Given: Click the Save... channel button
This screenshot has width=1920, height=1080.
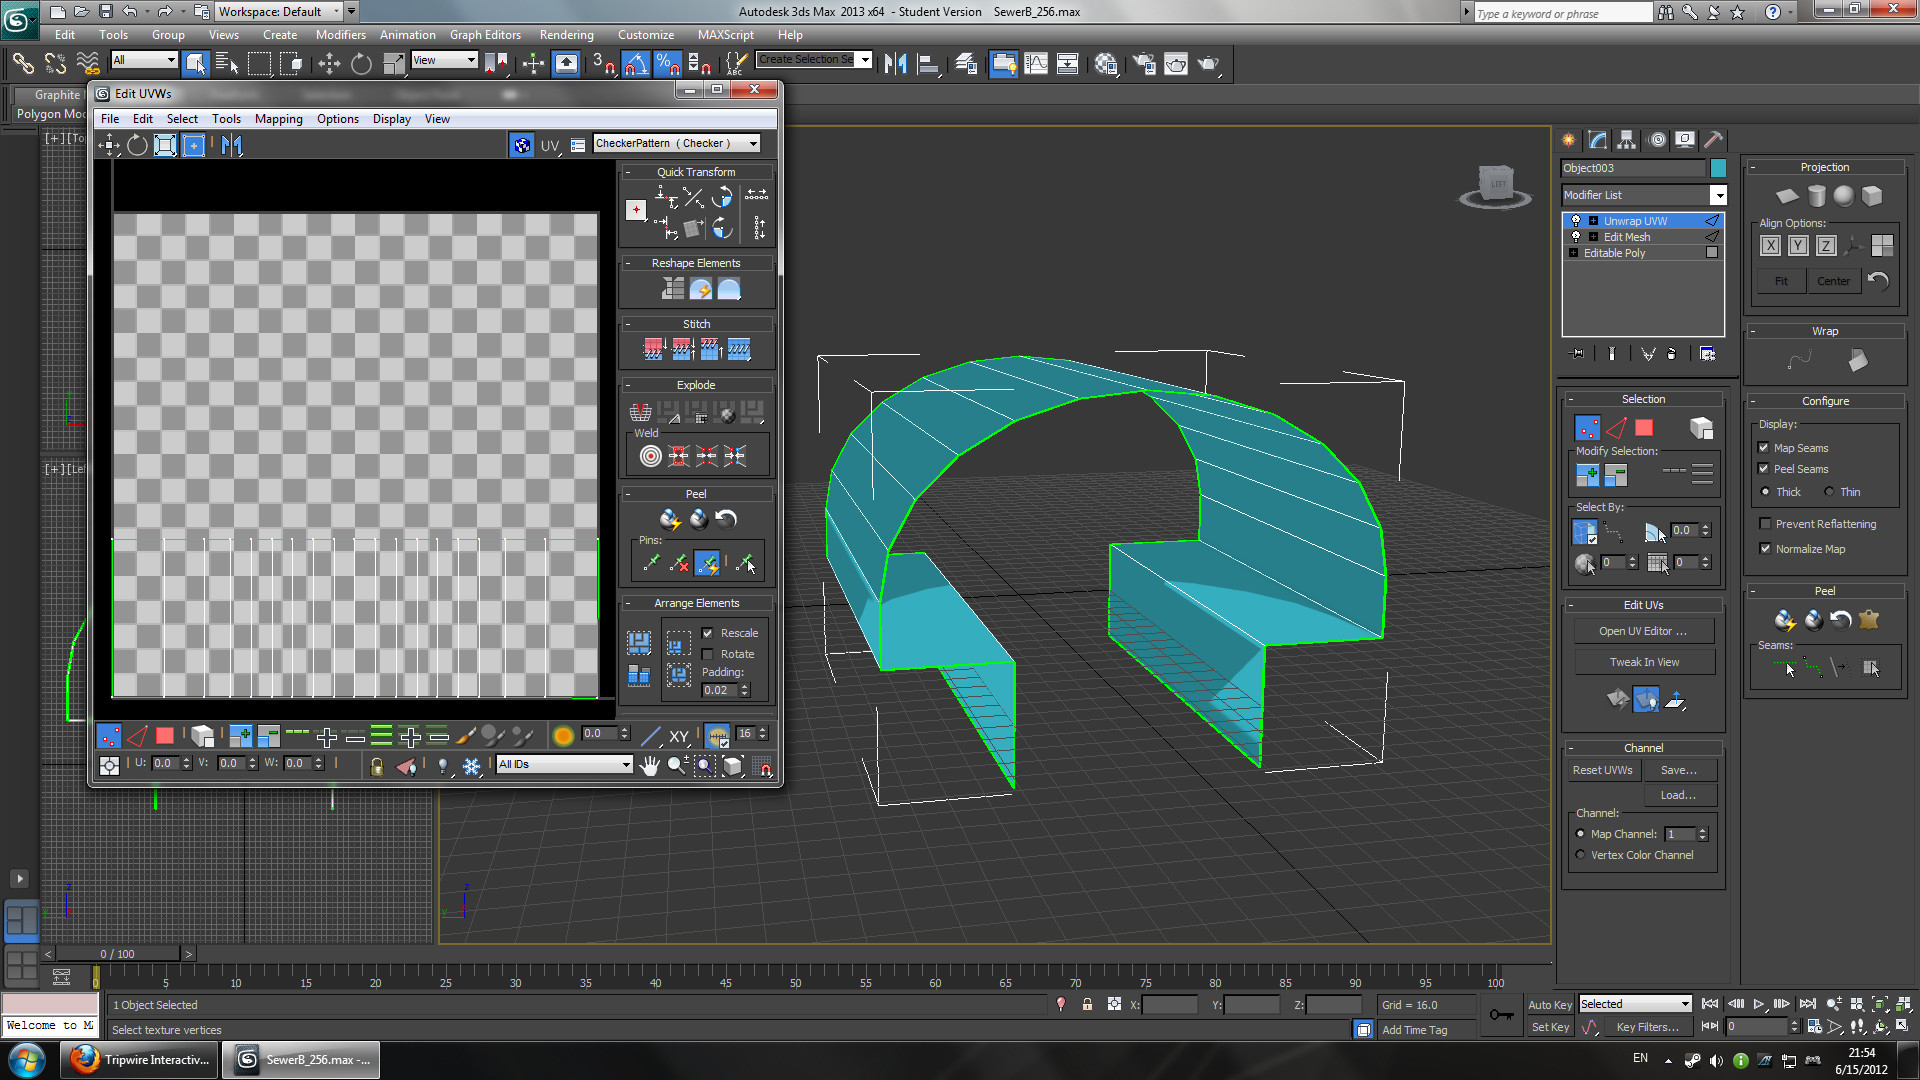Looking at the screenshot, I should [1679, 770].
